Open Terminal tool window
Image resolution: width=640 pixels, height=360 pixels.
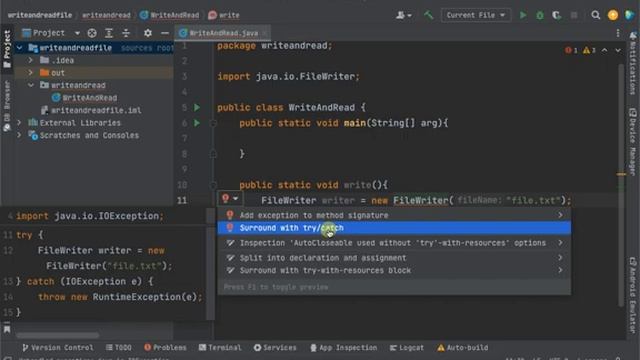coord(220,348)
